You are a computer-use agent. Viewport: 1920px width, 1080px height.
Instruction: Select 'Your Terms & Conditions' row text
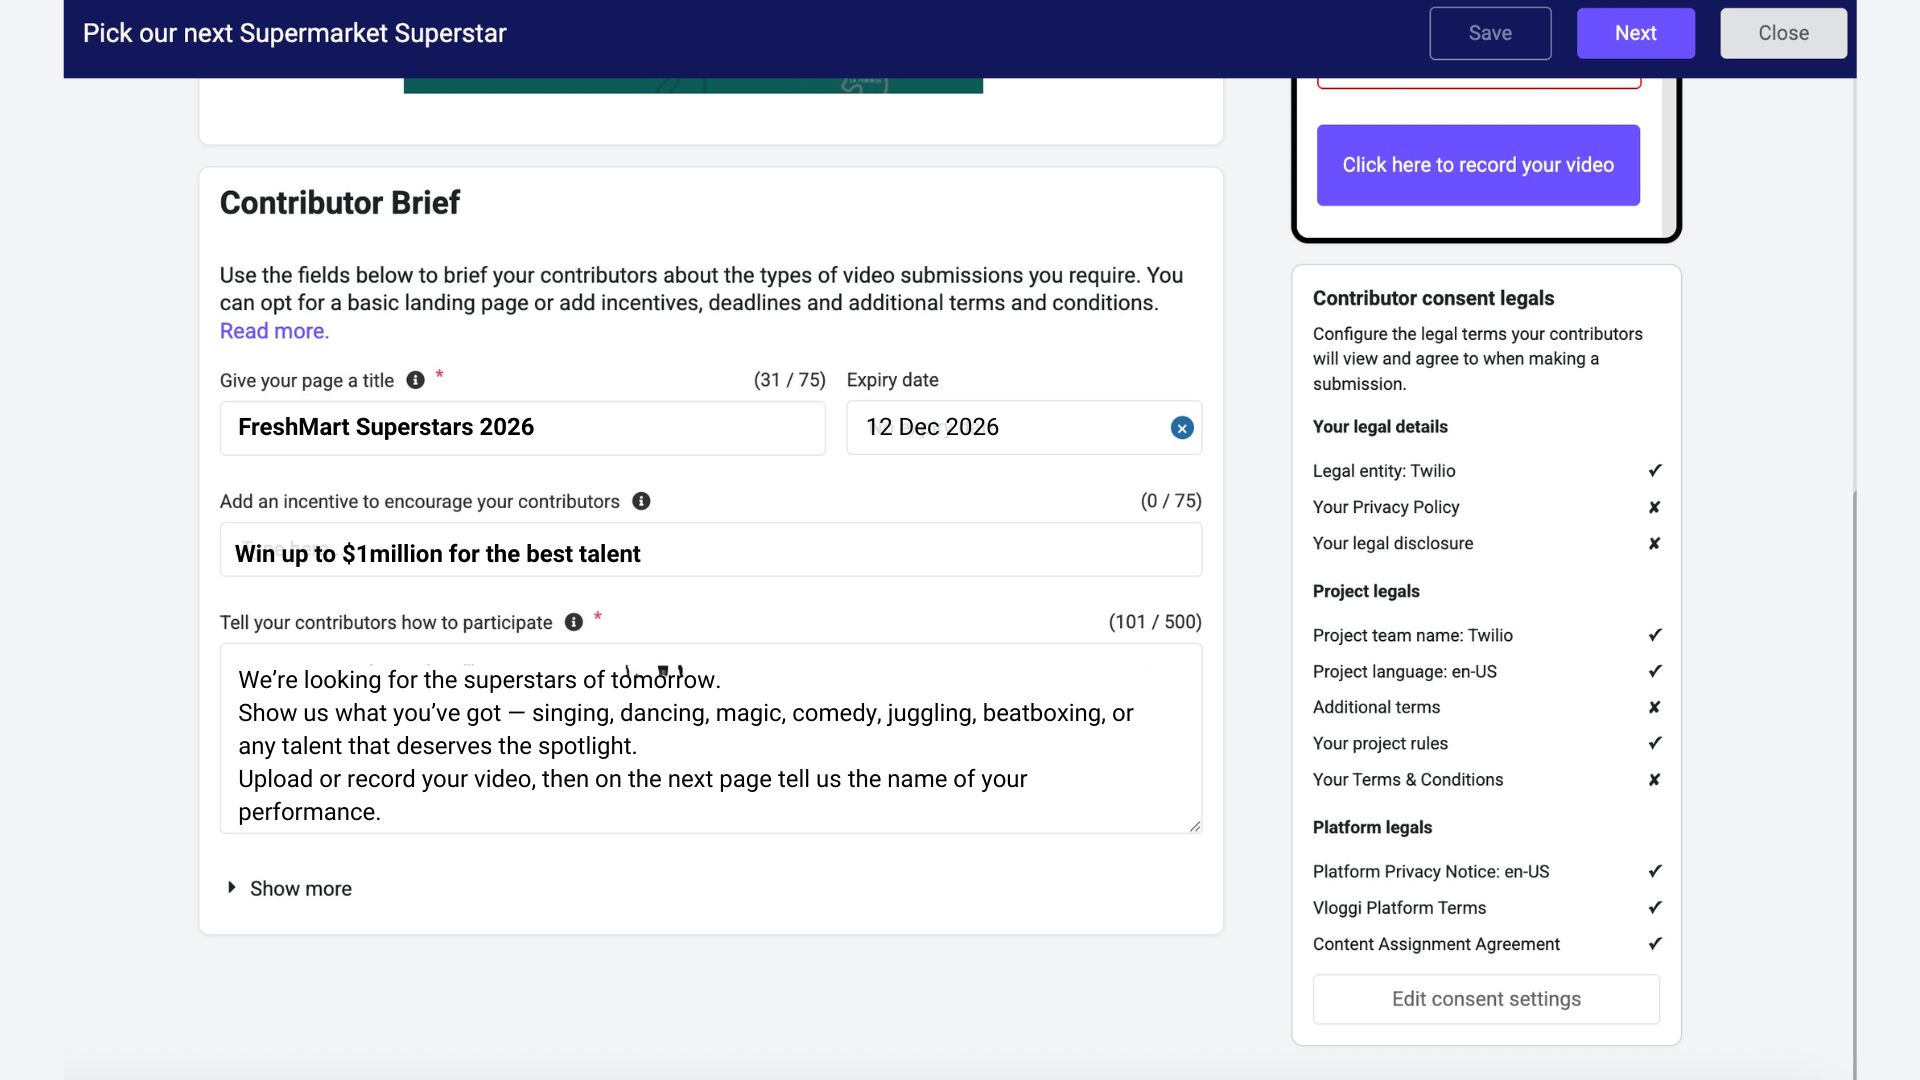pyautogui.click(x=1408, y=779)
